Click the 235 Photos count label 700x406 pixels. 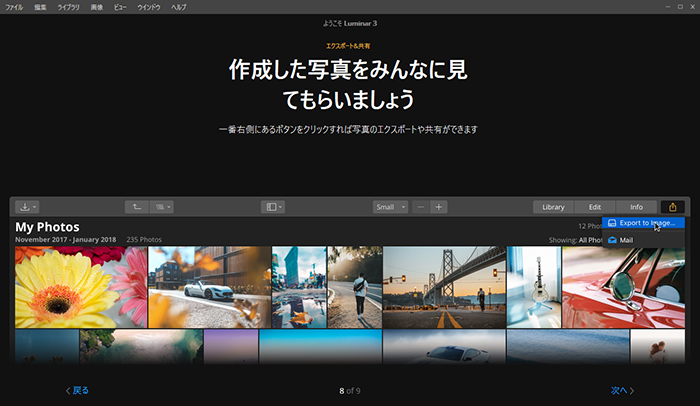tap(144, 239)
